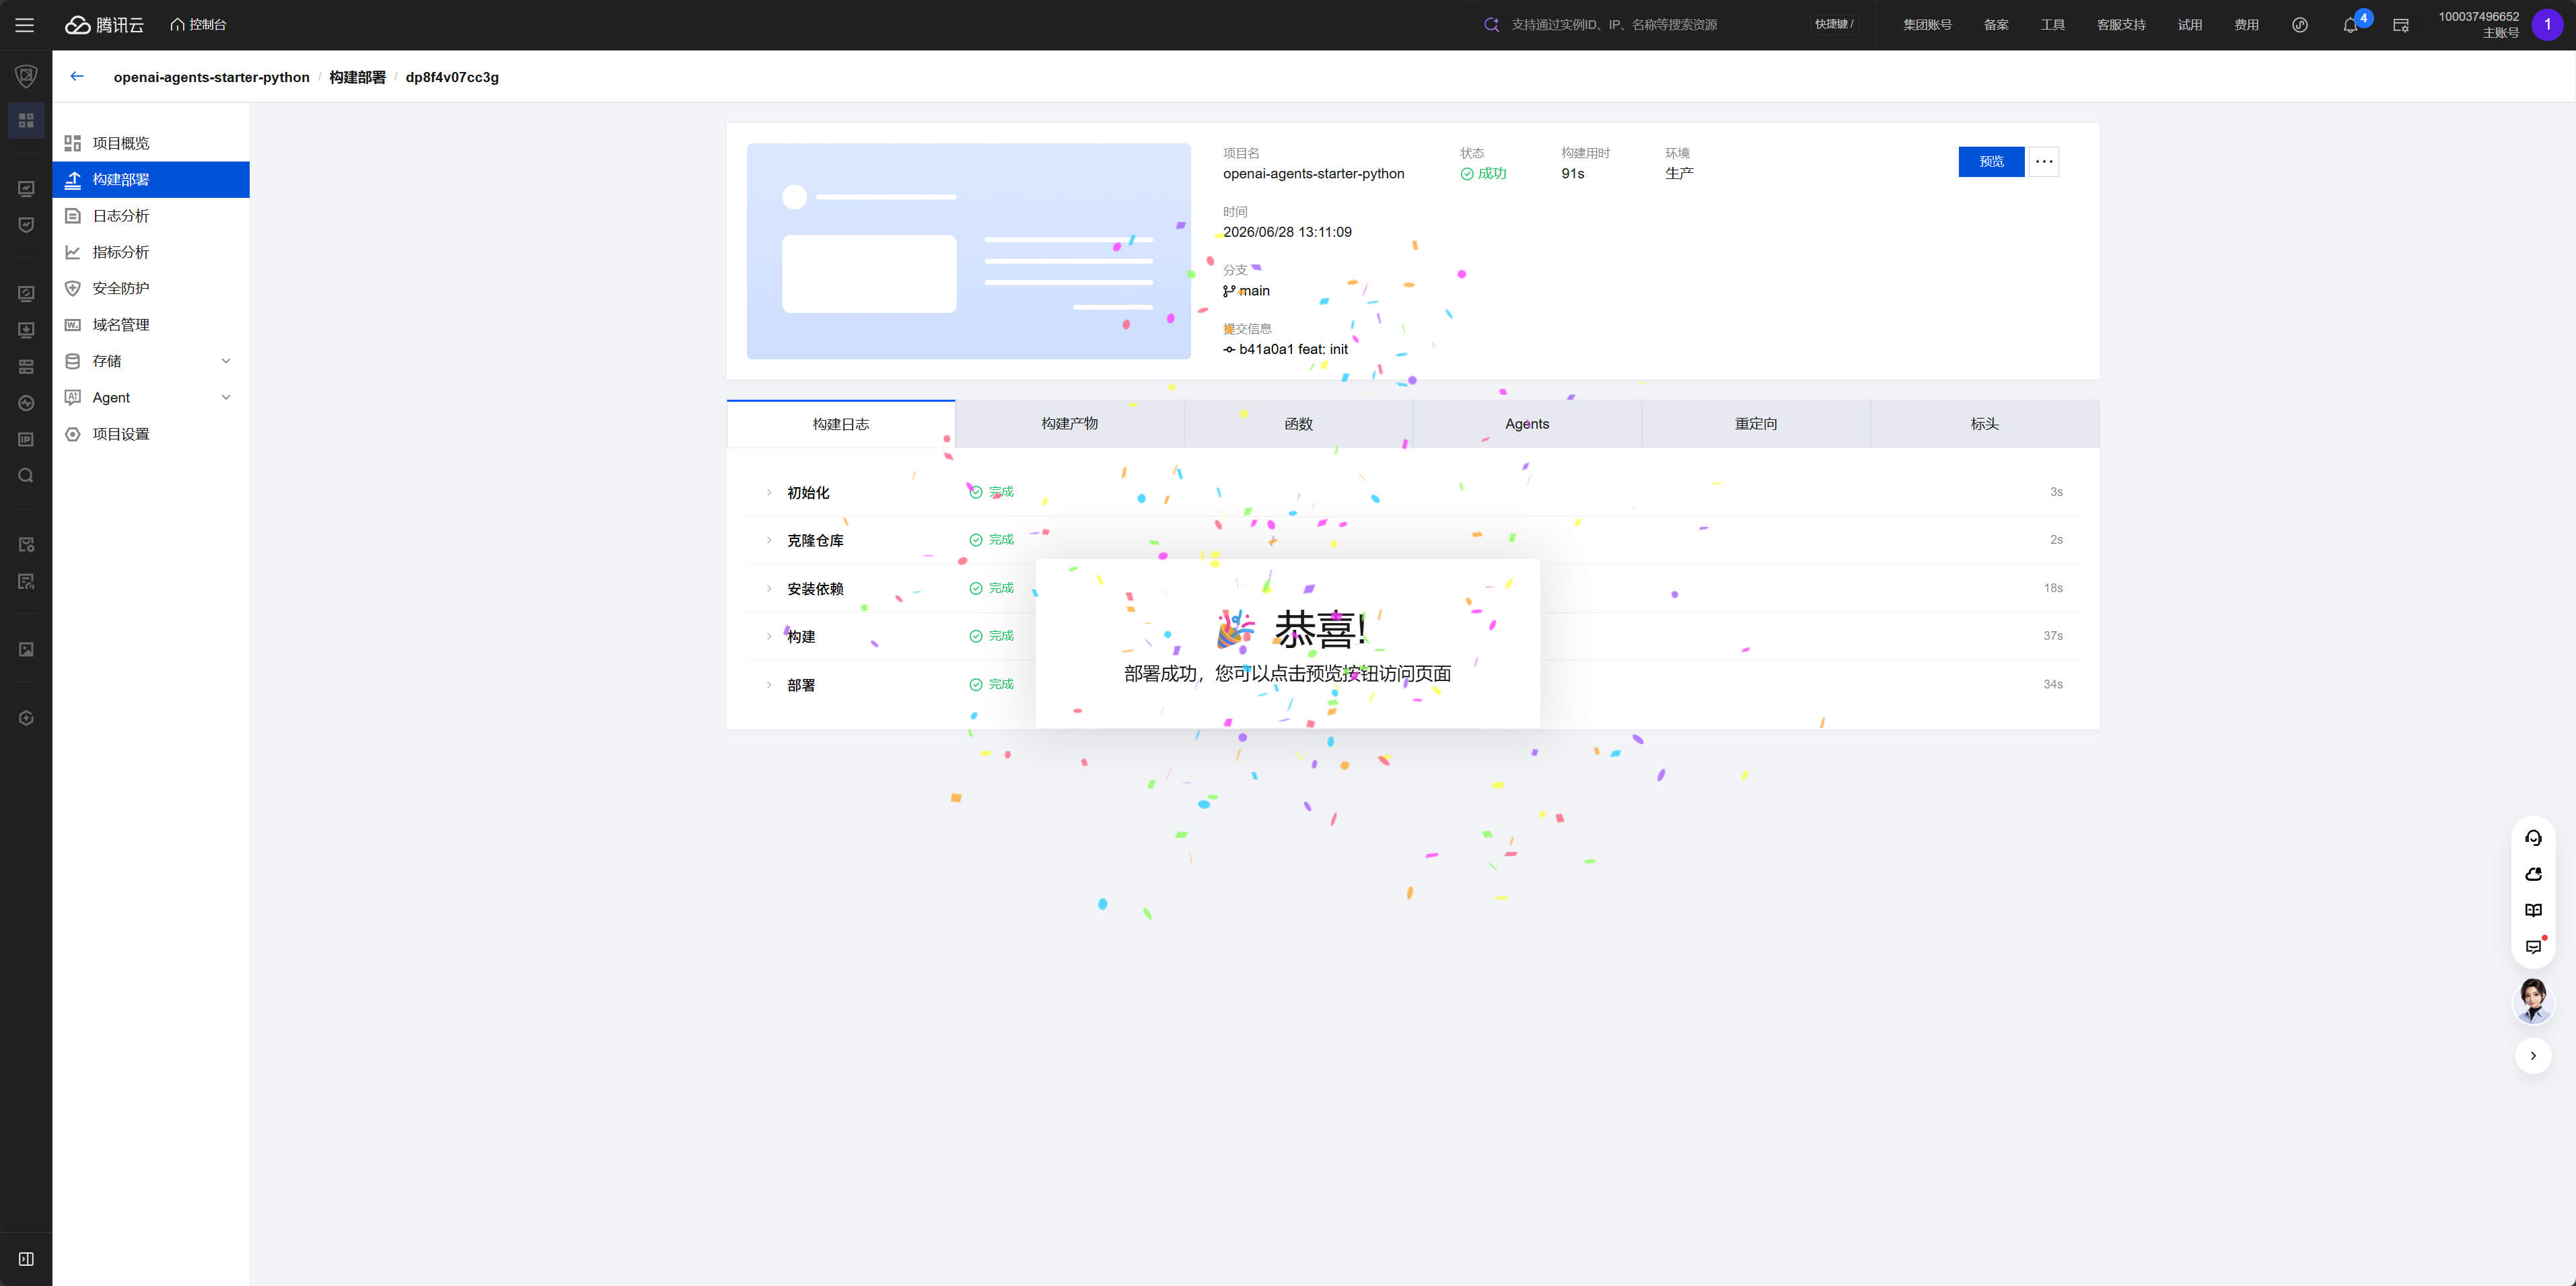Select 构建部署 in the sidebar
The height and width of the screenshot is (1286, 2576).
tap(151, 180)
